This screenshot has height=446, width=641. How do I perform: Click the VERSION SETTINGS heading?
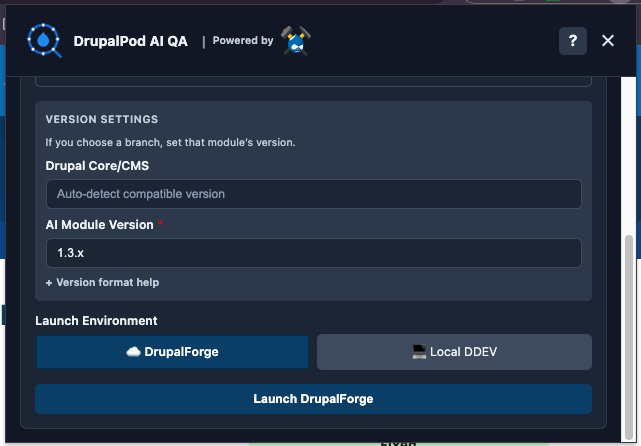[x=102, y=119]
